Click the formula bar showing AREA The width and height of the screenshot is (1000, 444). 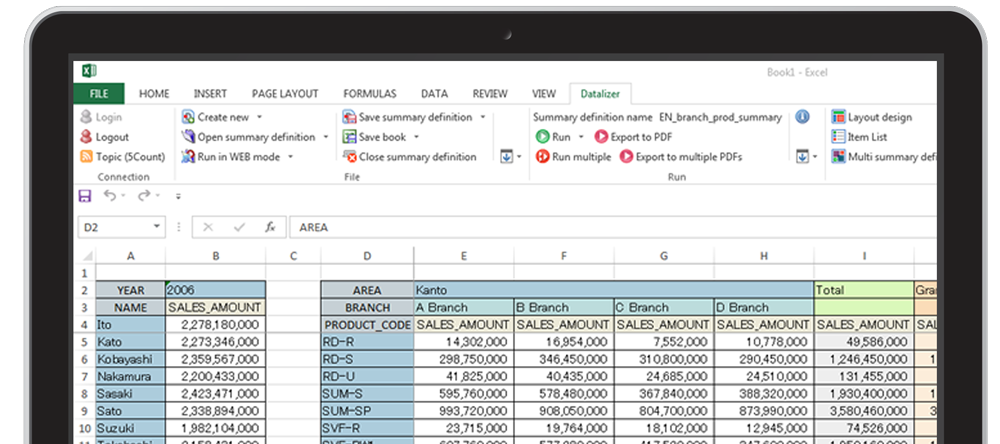coord(612,227)
